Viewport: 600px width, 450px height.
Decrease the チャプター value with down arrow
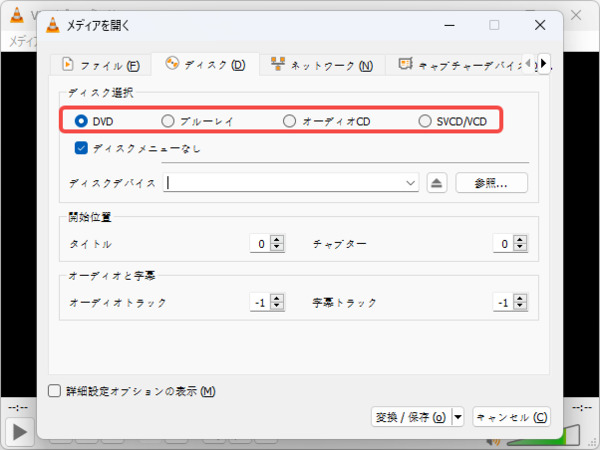[x=520, y=247]
